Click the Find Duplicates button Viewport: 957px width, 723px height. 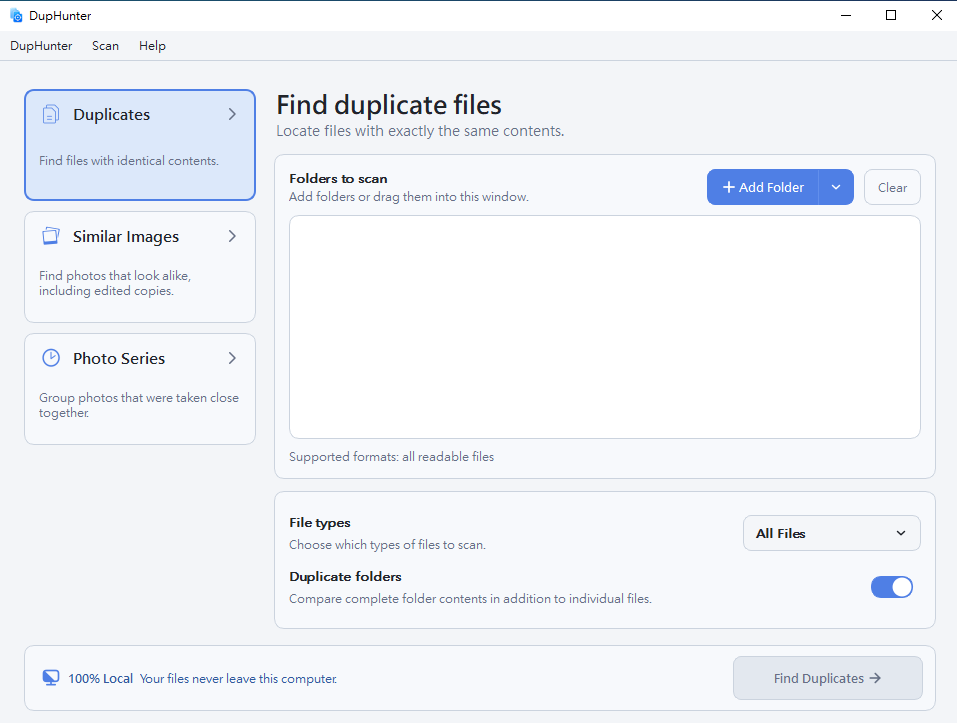[828, 678]
